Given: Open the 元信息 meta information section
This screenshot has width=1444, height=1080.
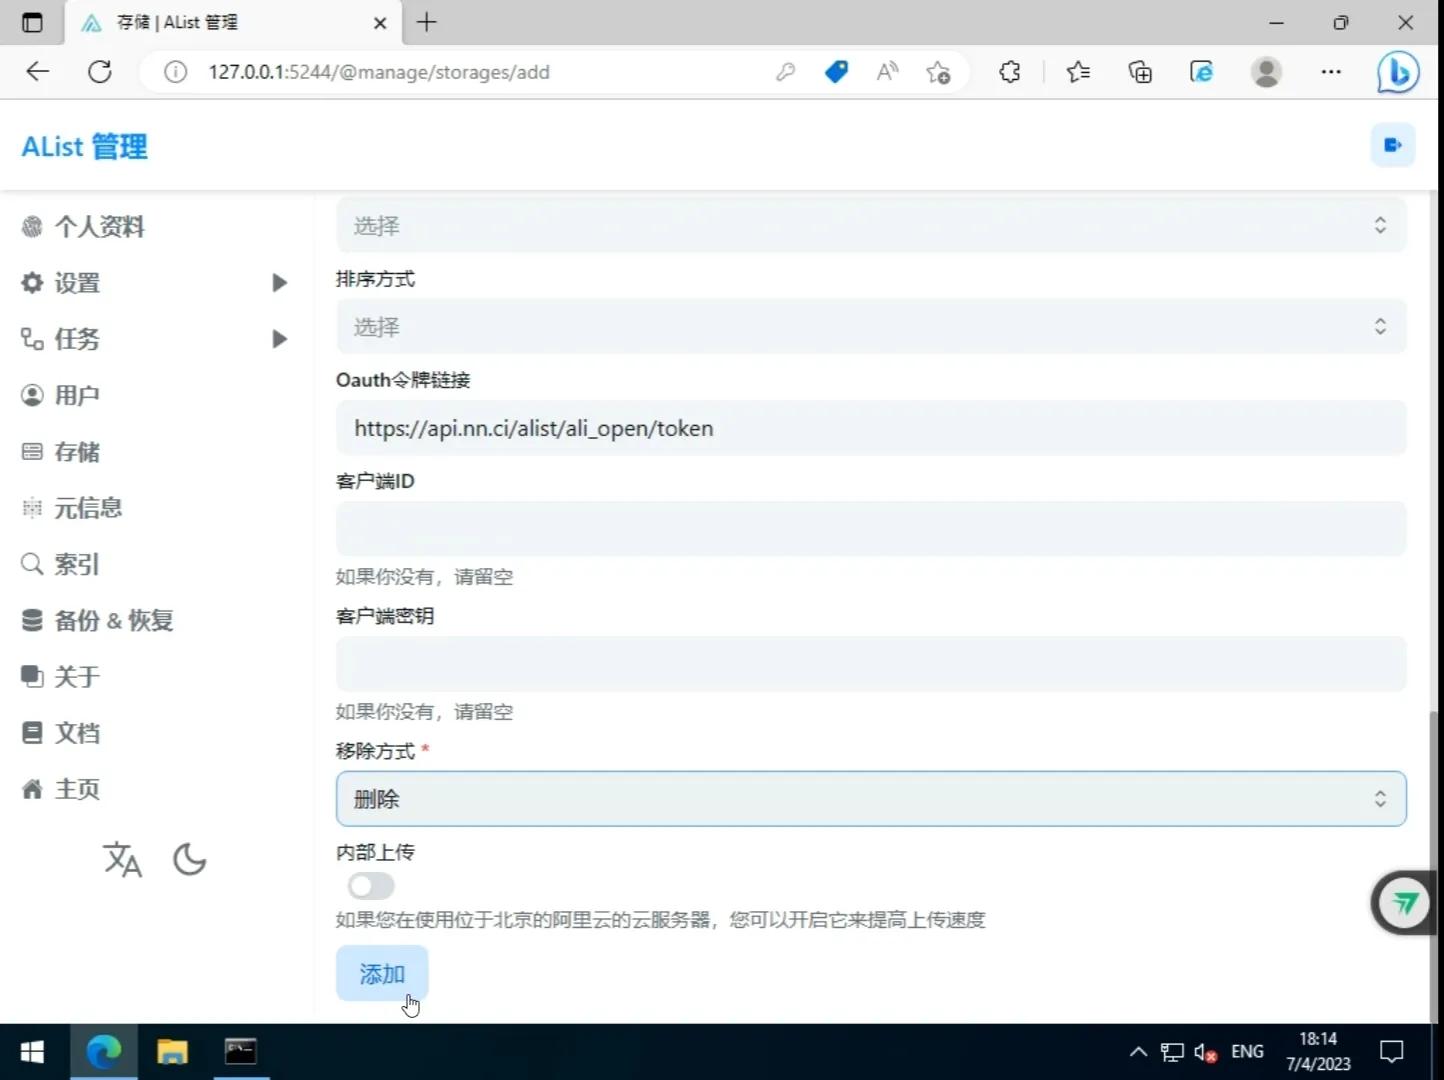Looking at the screenshot, I should (x=88, y=507).
